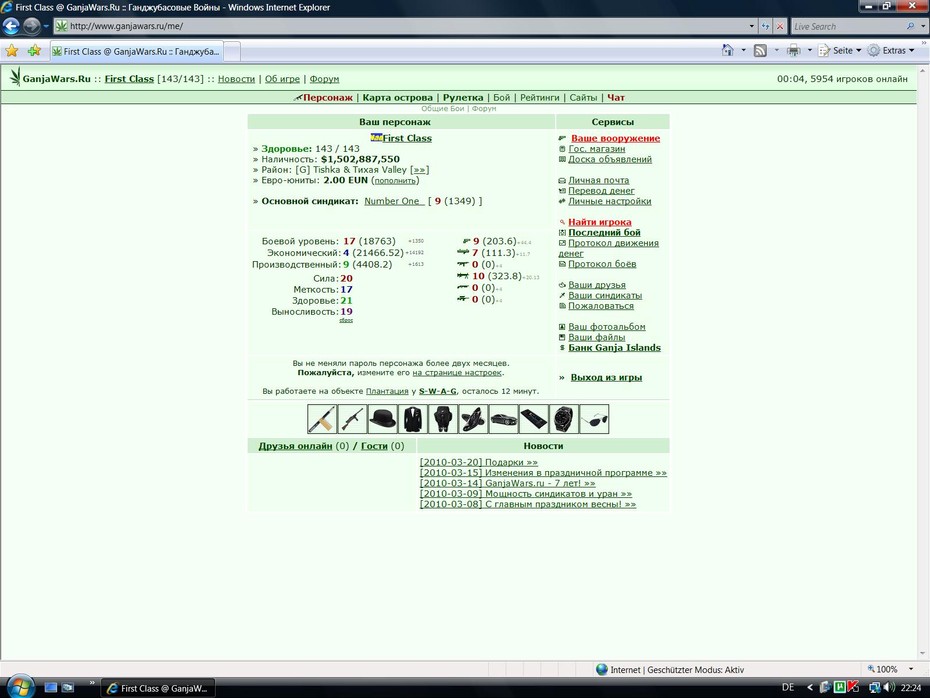Viewport: 930px width, 698px height.
Task: Open the Ваш фотоальбом link
Action: point(607,327)
